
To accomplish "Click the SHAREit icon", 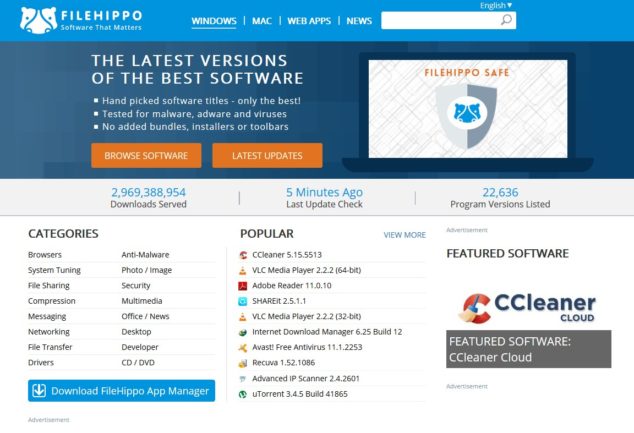I will pos(243,301).
